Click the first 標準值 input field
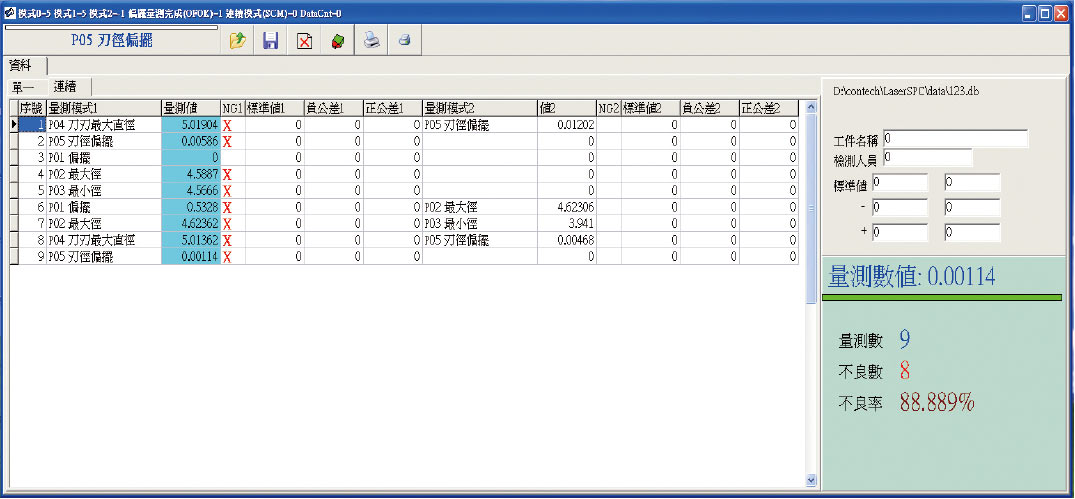Viewport: 1075px width, 499px height. tap(899, 182)
